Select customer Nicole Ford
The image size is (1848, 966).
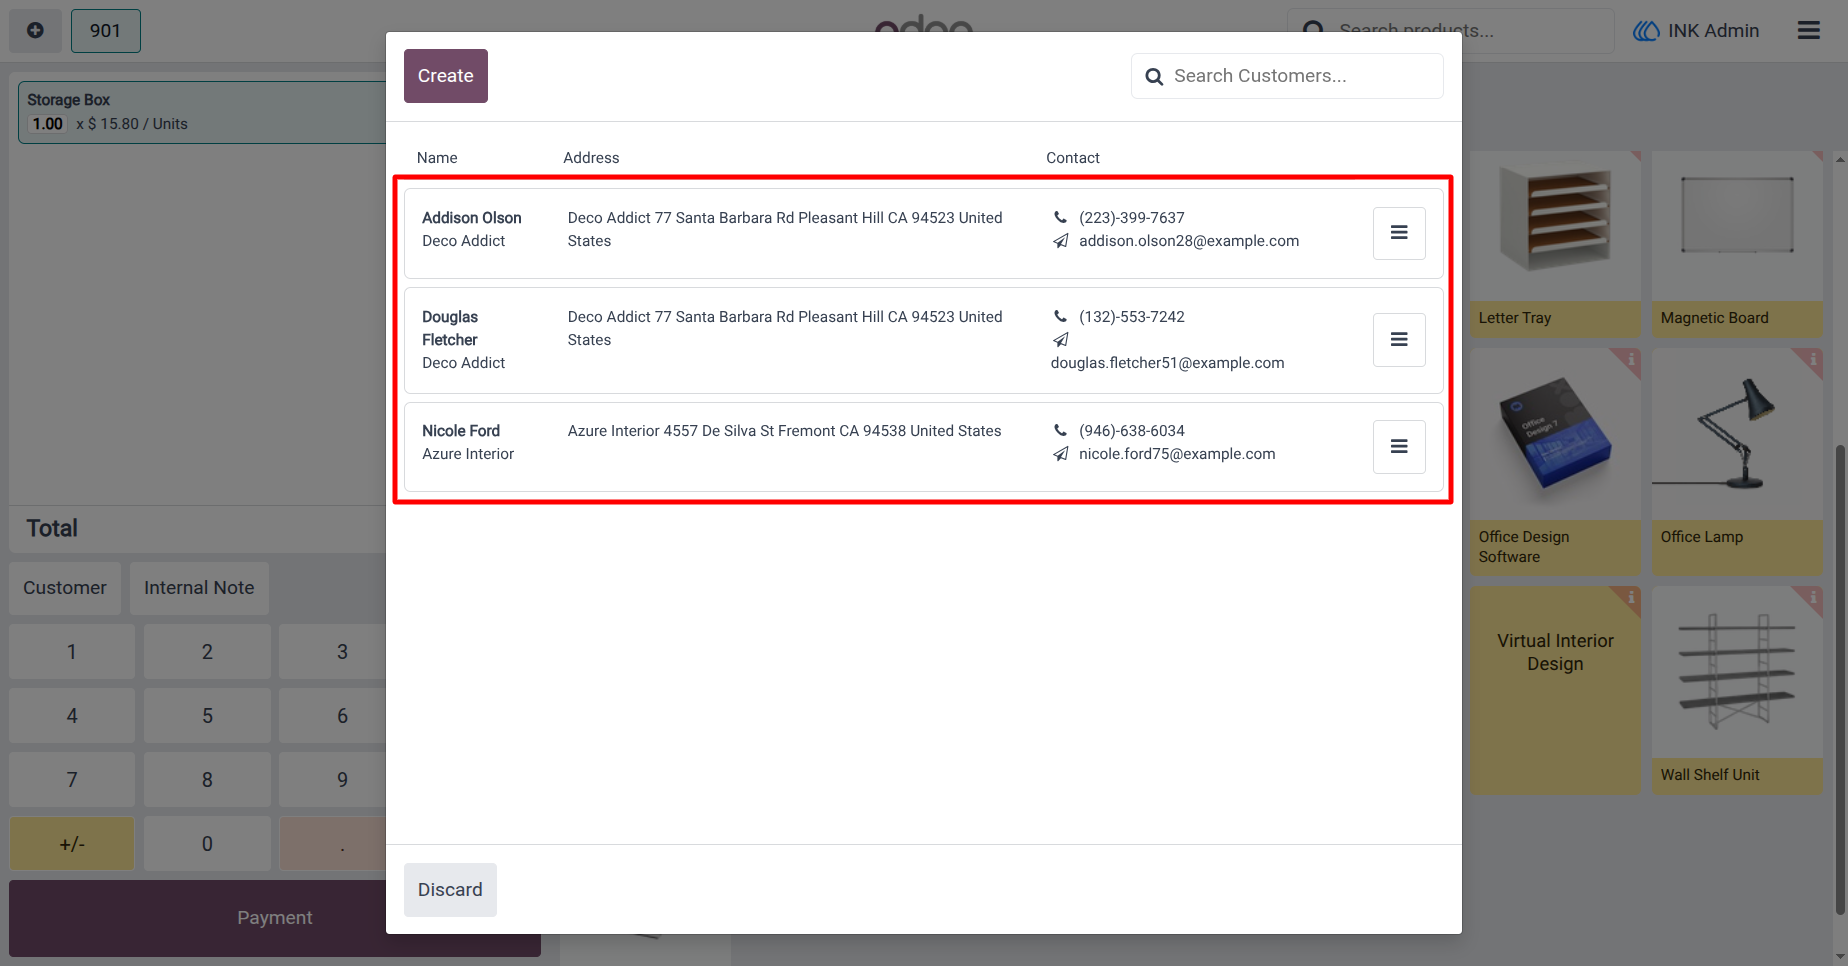tap(924, 447)
